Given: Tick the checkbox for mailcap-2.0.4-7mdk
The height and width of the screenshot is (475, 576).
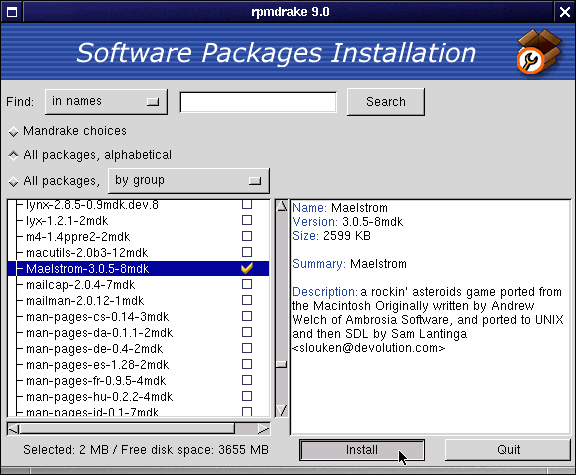Looking at the screenshot, I should pos(247,284).
